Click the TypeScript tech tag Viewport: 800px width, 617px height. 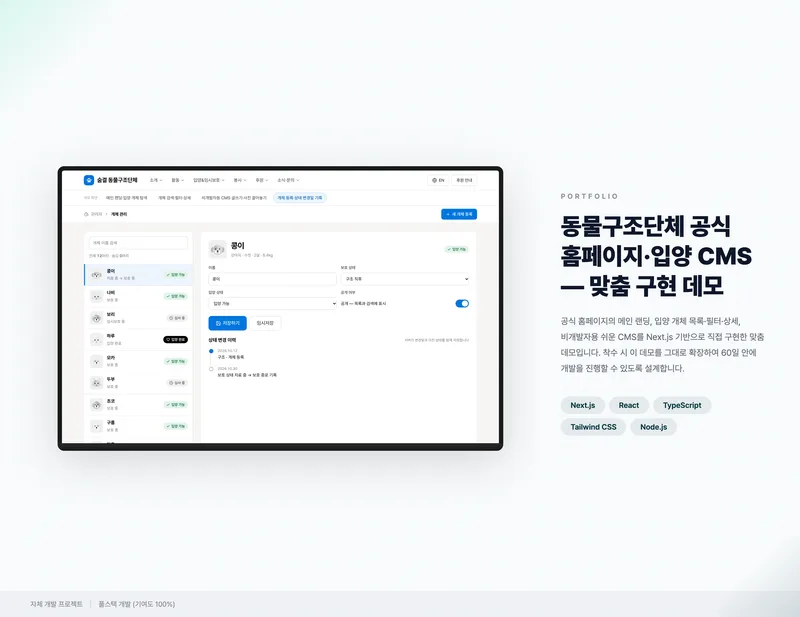[682, 405]
